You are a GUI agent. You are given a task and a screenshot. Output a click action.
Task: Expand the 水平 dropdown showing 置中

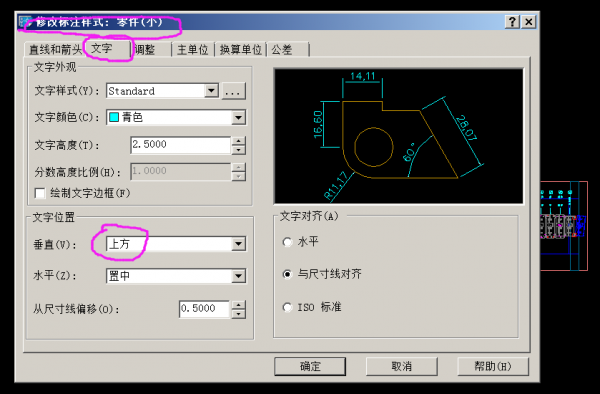tap(238, 276)
